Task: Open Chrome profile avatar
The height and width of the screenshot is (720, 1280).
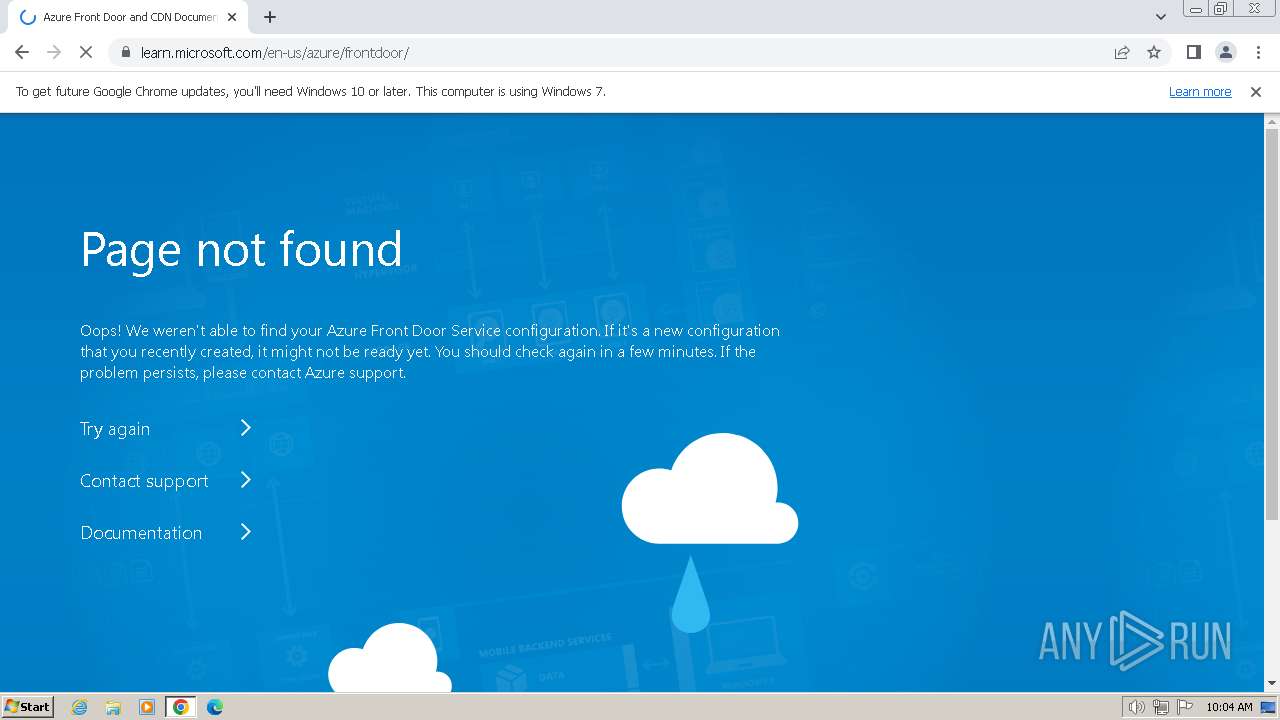Action: point(1225,52)
